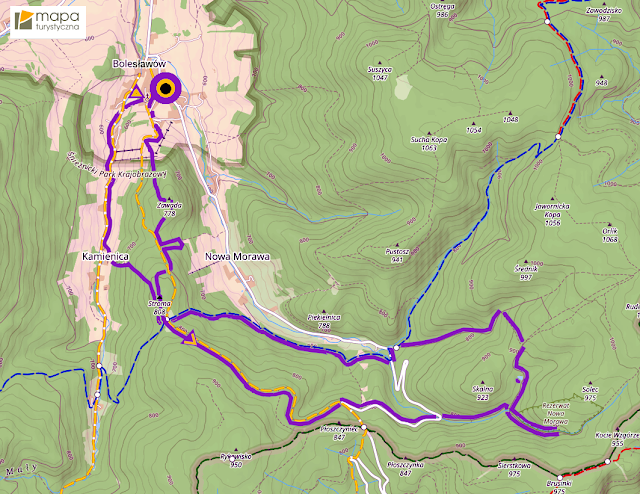The image size is (640, 494).
Task: Select the Stroma 808 peak marker
Action: pyautogui.click(x=160, y=297)
